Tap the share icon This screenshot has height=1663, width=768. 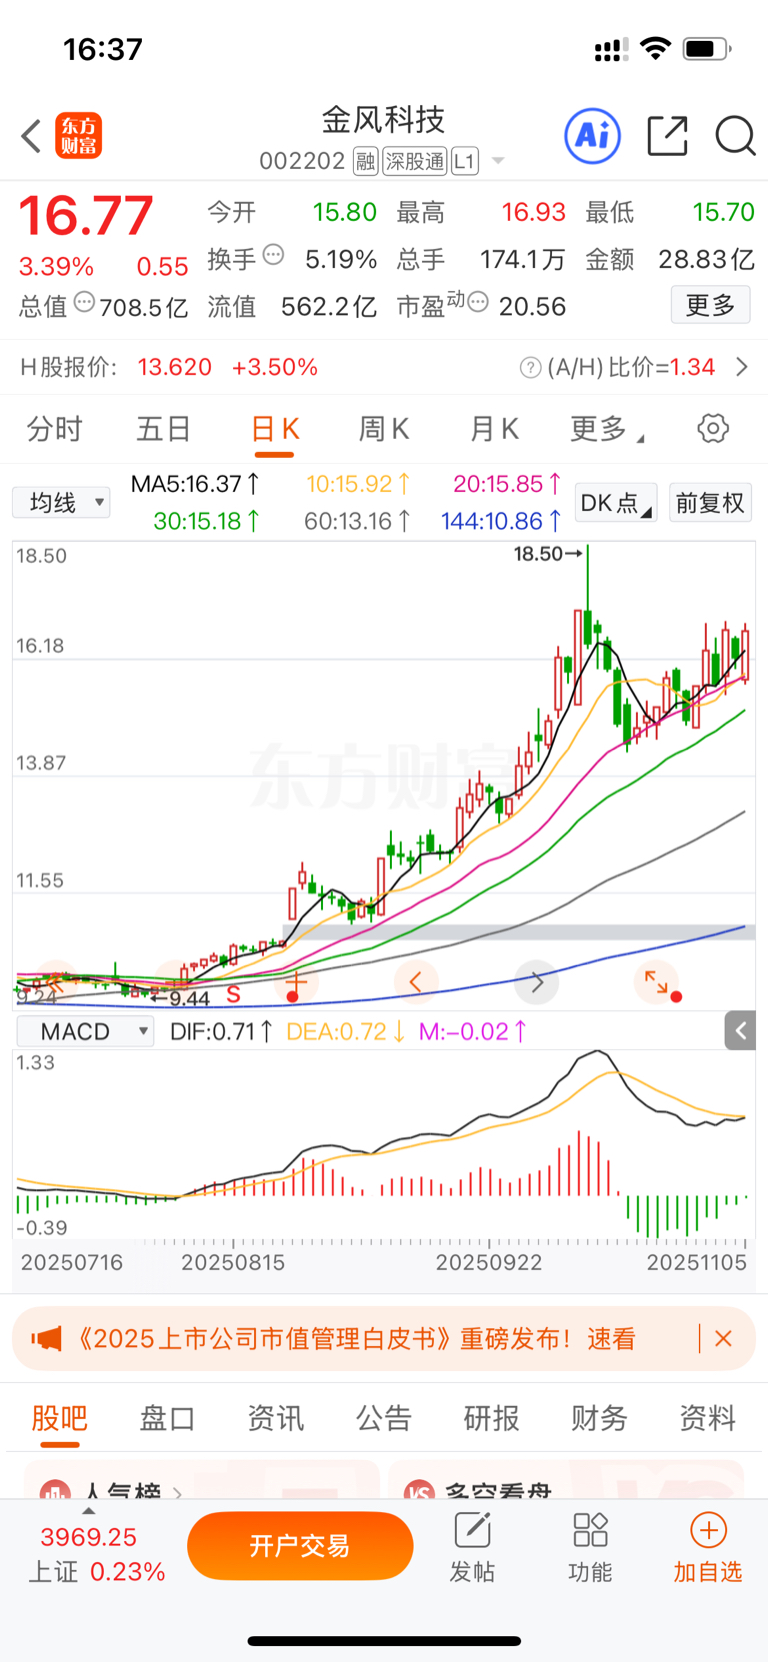667,136
